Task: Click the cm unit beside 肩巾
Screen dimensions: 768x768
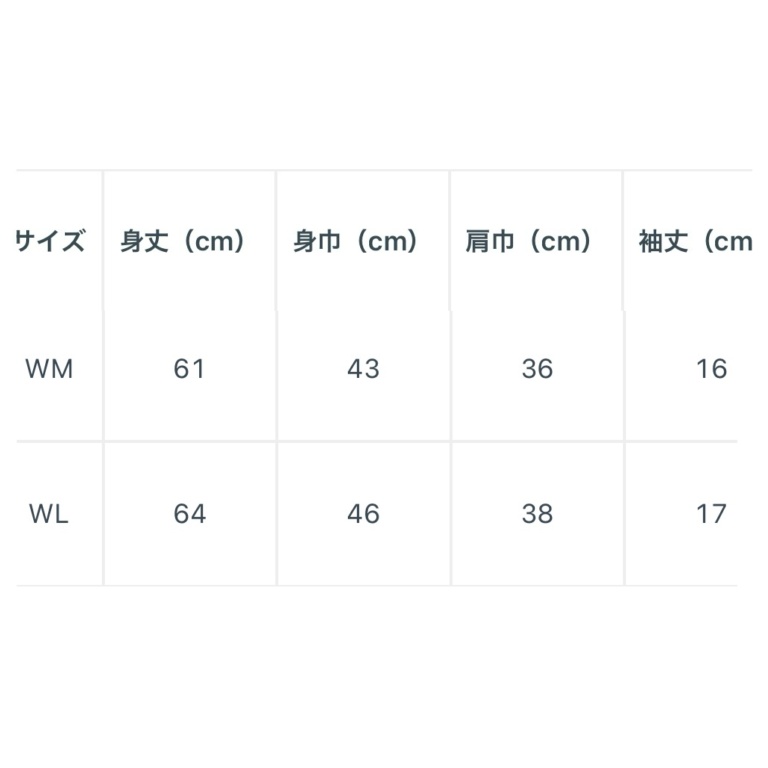Action: click(x=555, y=242)
